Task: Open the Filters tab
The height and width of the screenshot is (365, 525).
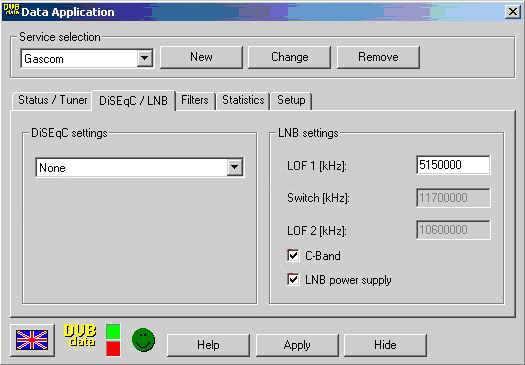Action: pyautogui.click(x=195, y=100)
